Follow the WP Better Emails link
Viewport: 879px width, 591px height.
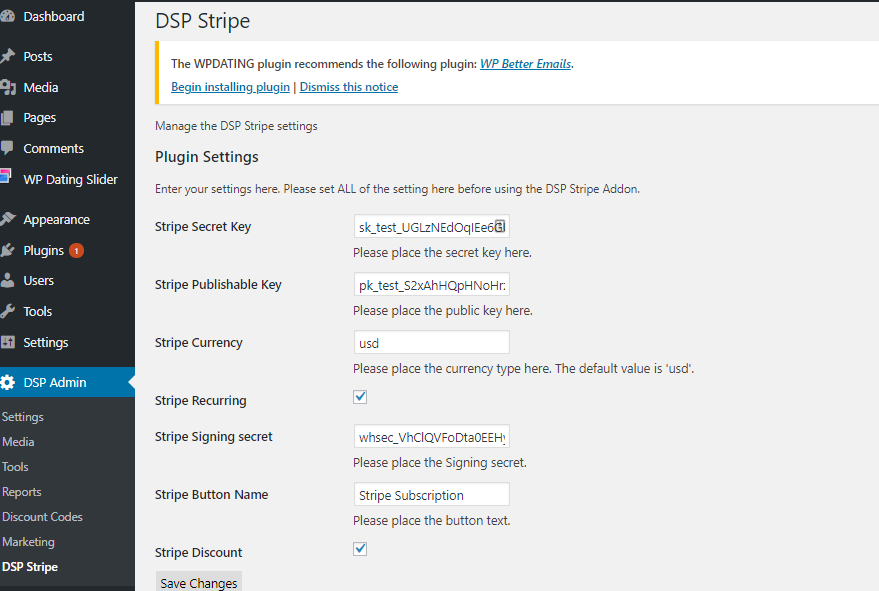pos(525,64)
